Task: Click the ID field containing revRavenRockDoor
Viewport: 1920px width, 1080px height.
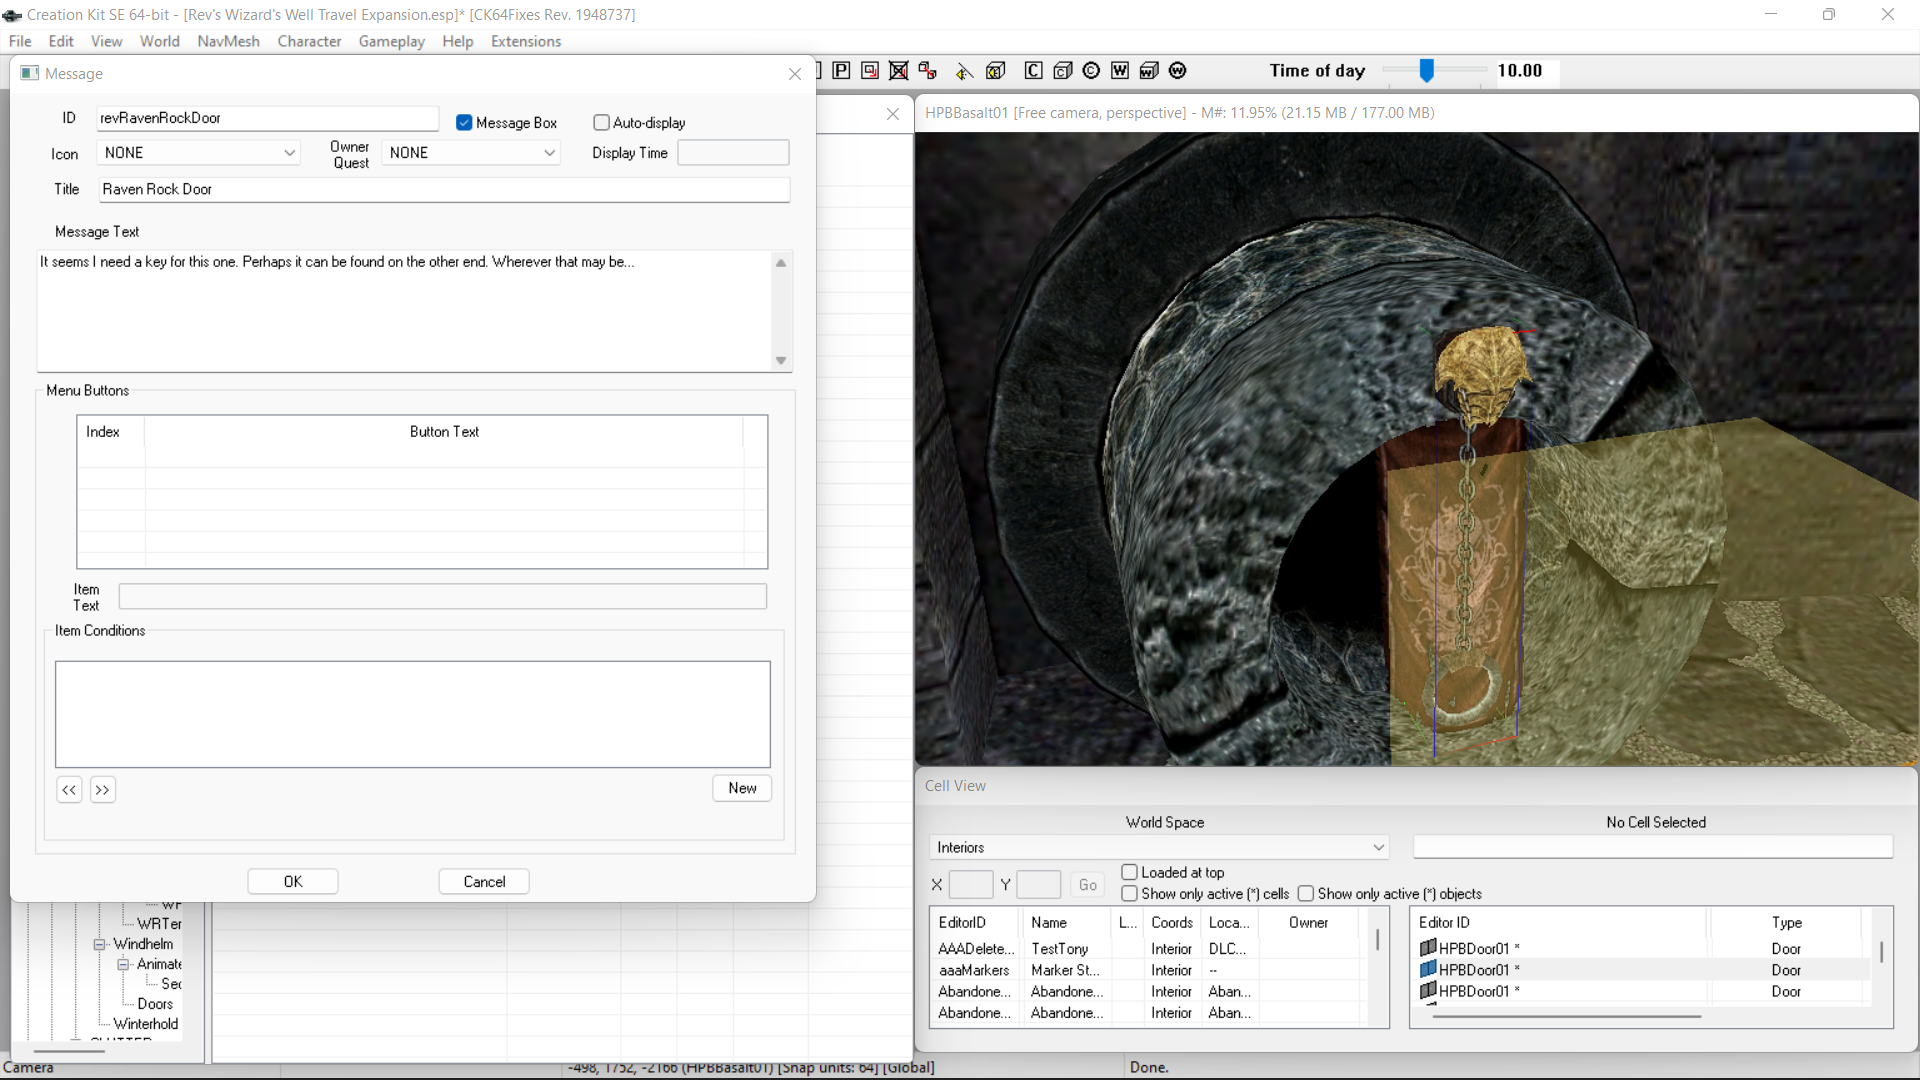Action: (x=268, y=118)
